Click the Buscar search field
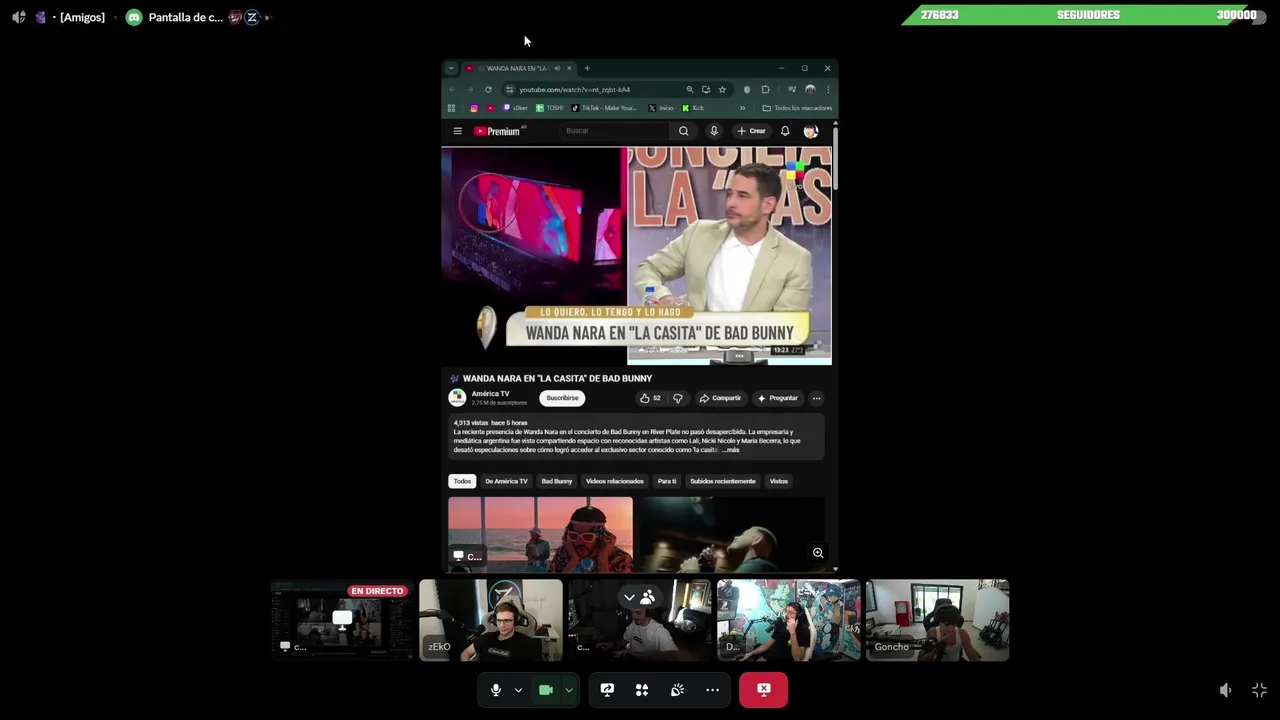 click(x=615, y=131)
